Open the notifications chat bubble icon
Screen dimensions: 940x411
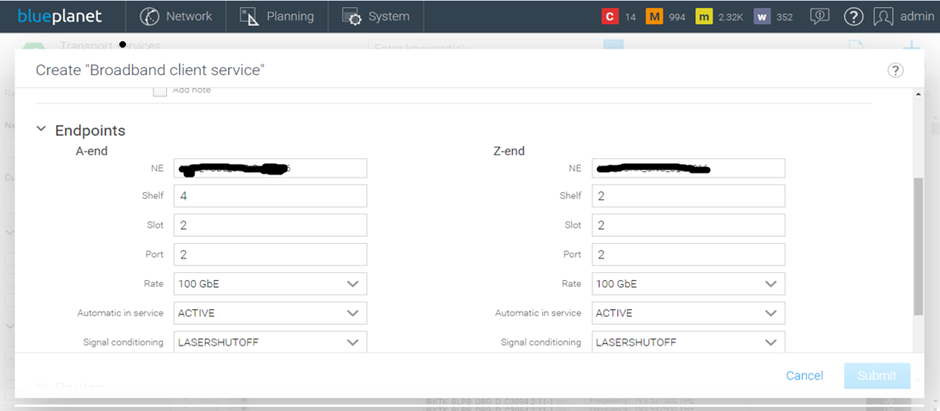click(x=819, y=16)
